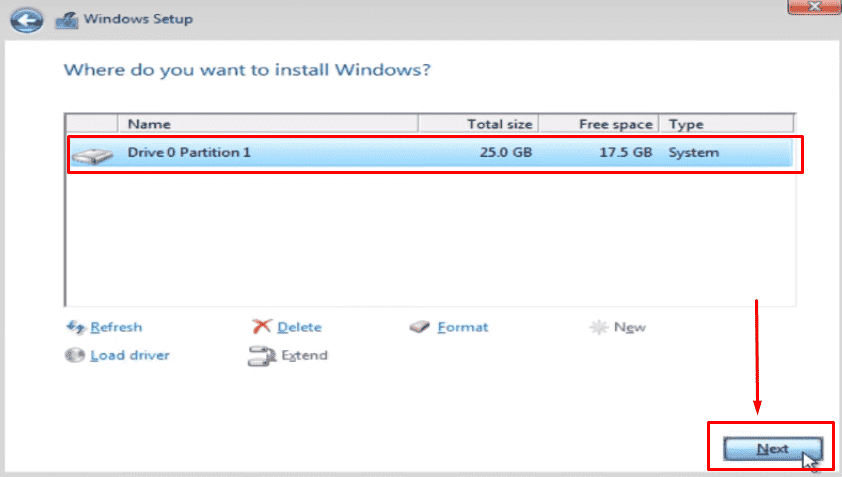Click the hard drive icon for Partition 1
This screenshot has height=477, width=842.
click(92, 155)
